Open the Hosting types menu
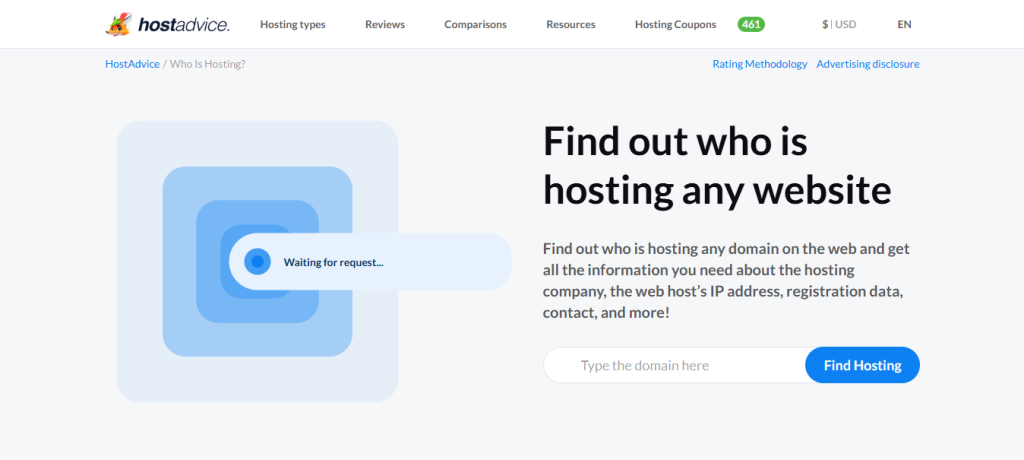The height and width of the screenshot is (460, 1024). click(292, 24)
